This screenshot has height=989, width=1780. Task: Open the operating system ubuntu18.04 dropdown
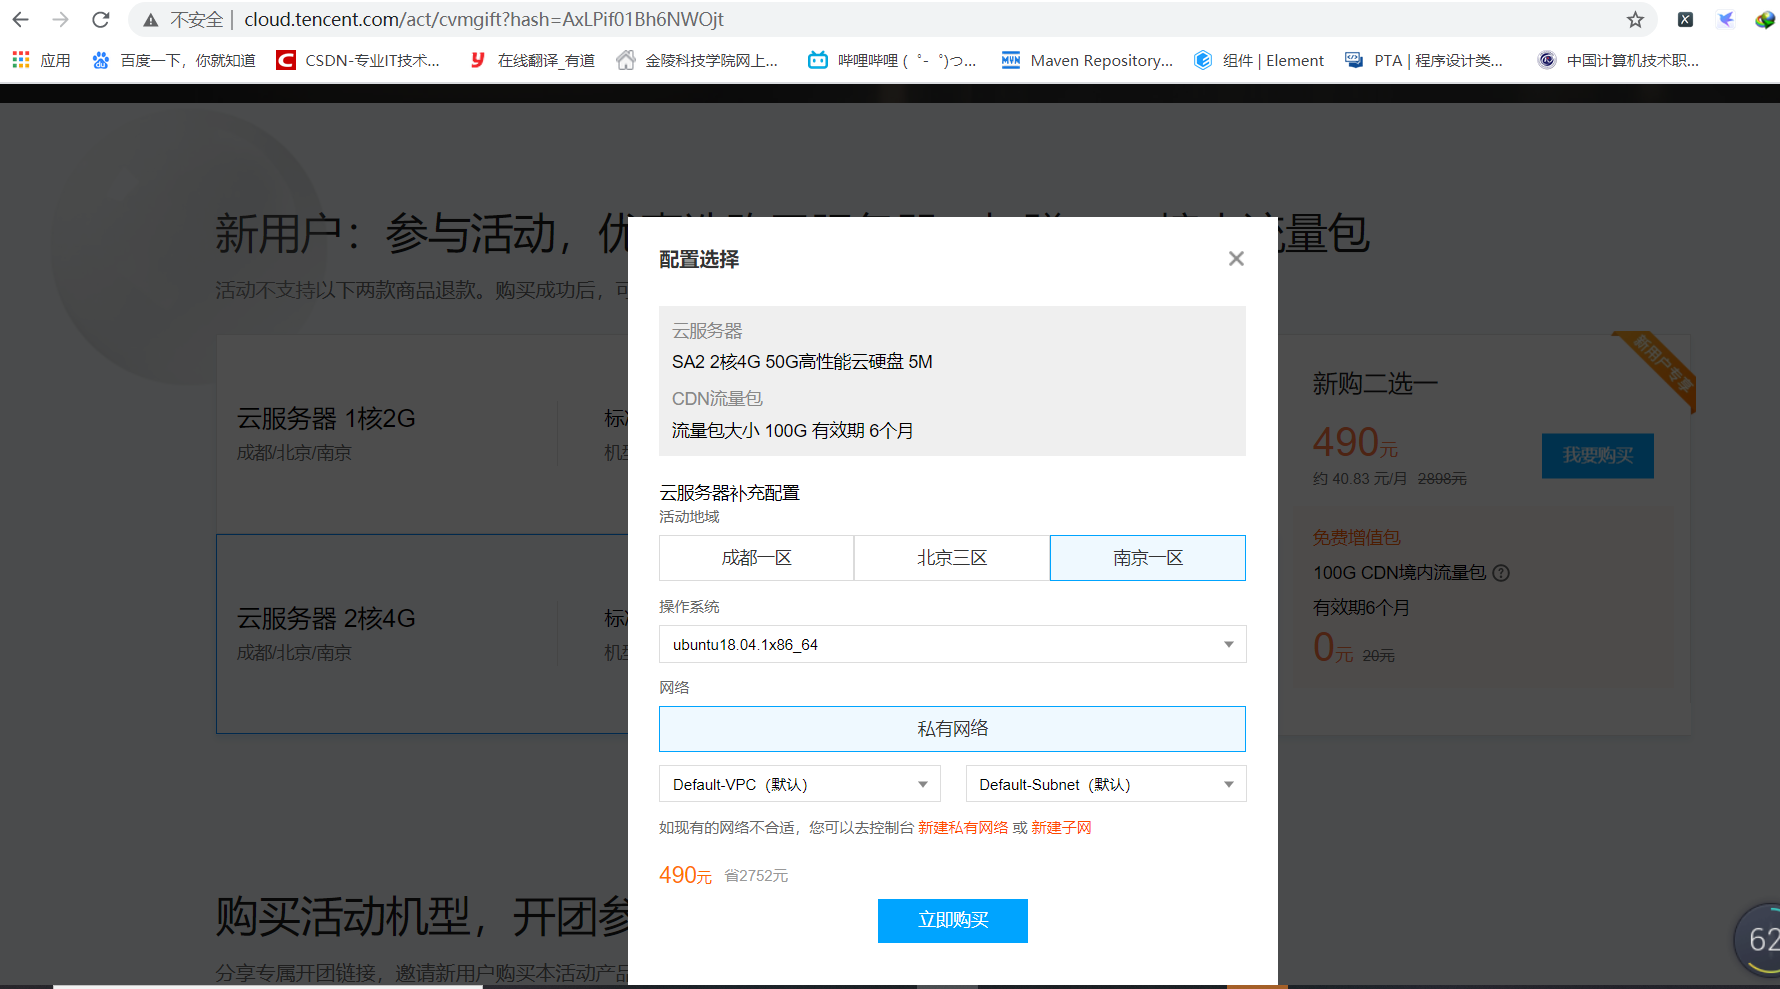[952, 644]
